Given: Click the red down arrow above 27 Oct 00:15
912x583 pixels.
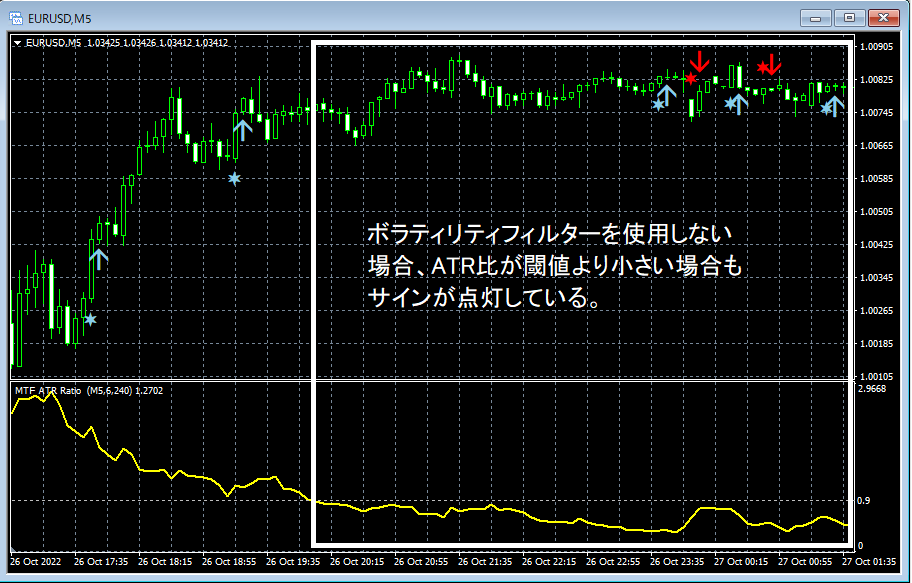Looking at the screenshot, I should coord(771,64).
